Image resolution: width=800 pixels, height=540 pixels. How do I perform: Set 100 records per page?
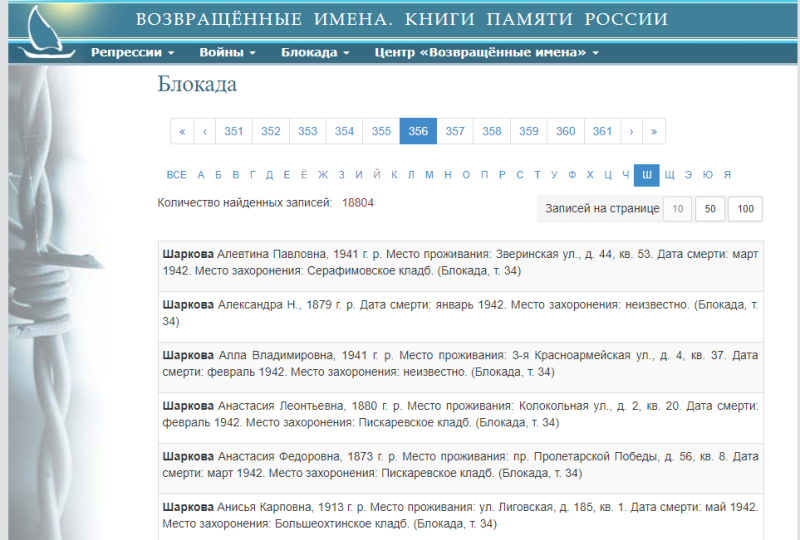click(745, 209)
